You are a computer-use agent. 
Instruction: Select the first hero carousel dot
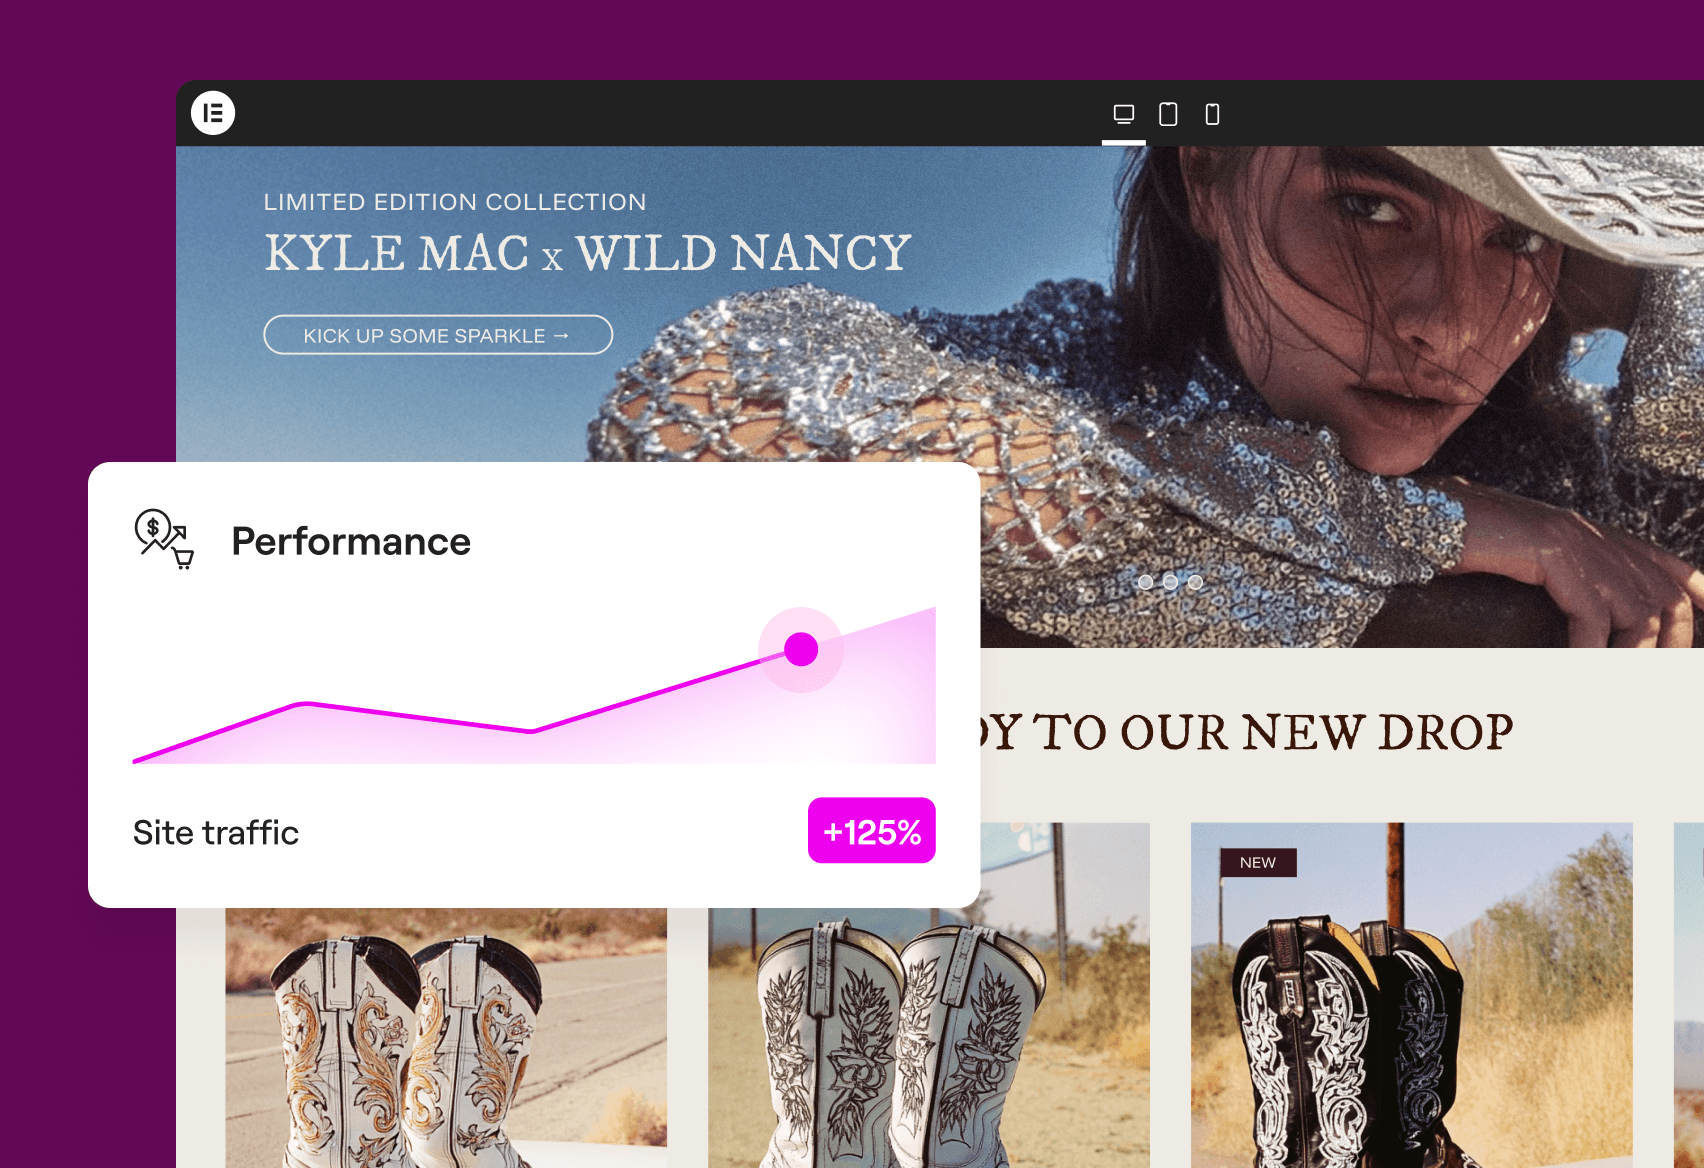[1145, 582]
